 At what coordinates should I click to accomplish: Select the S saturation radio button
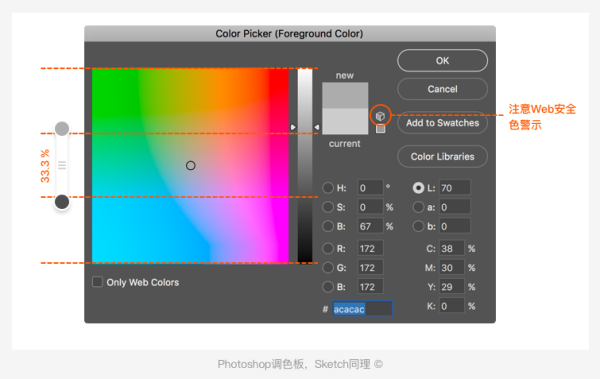point(328,207)
